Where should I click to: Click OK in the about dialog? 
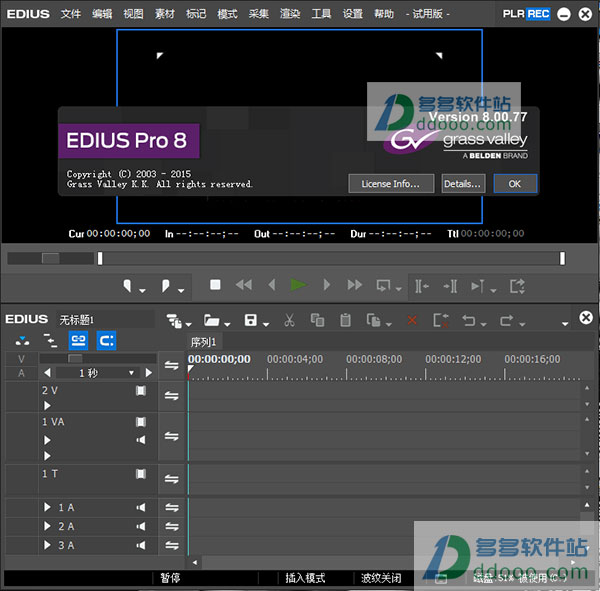[515, 184]
